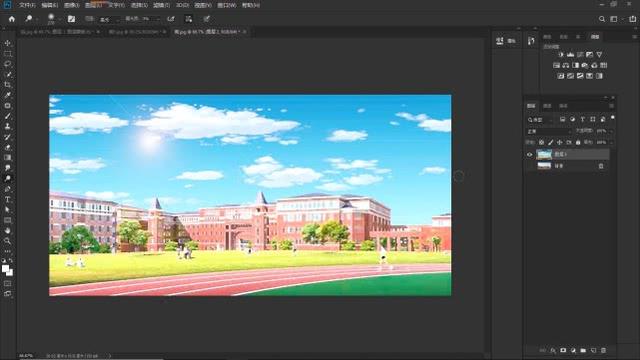Add a layer mask from panel footer
Viewport: 640px width, 360px height.
pos(563,350)
